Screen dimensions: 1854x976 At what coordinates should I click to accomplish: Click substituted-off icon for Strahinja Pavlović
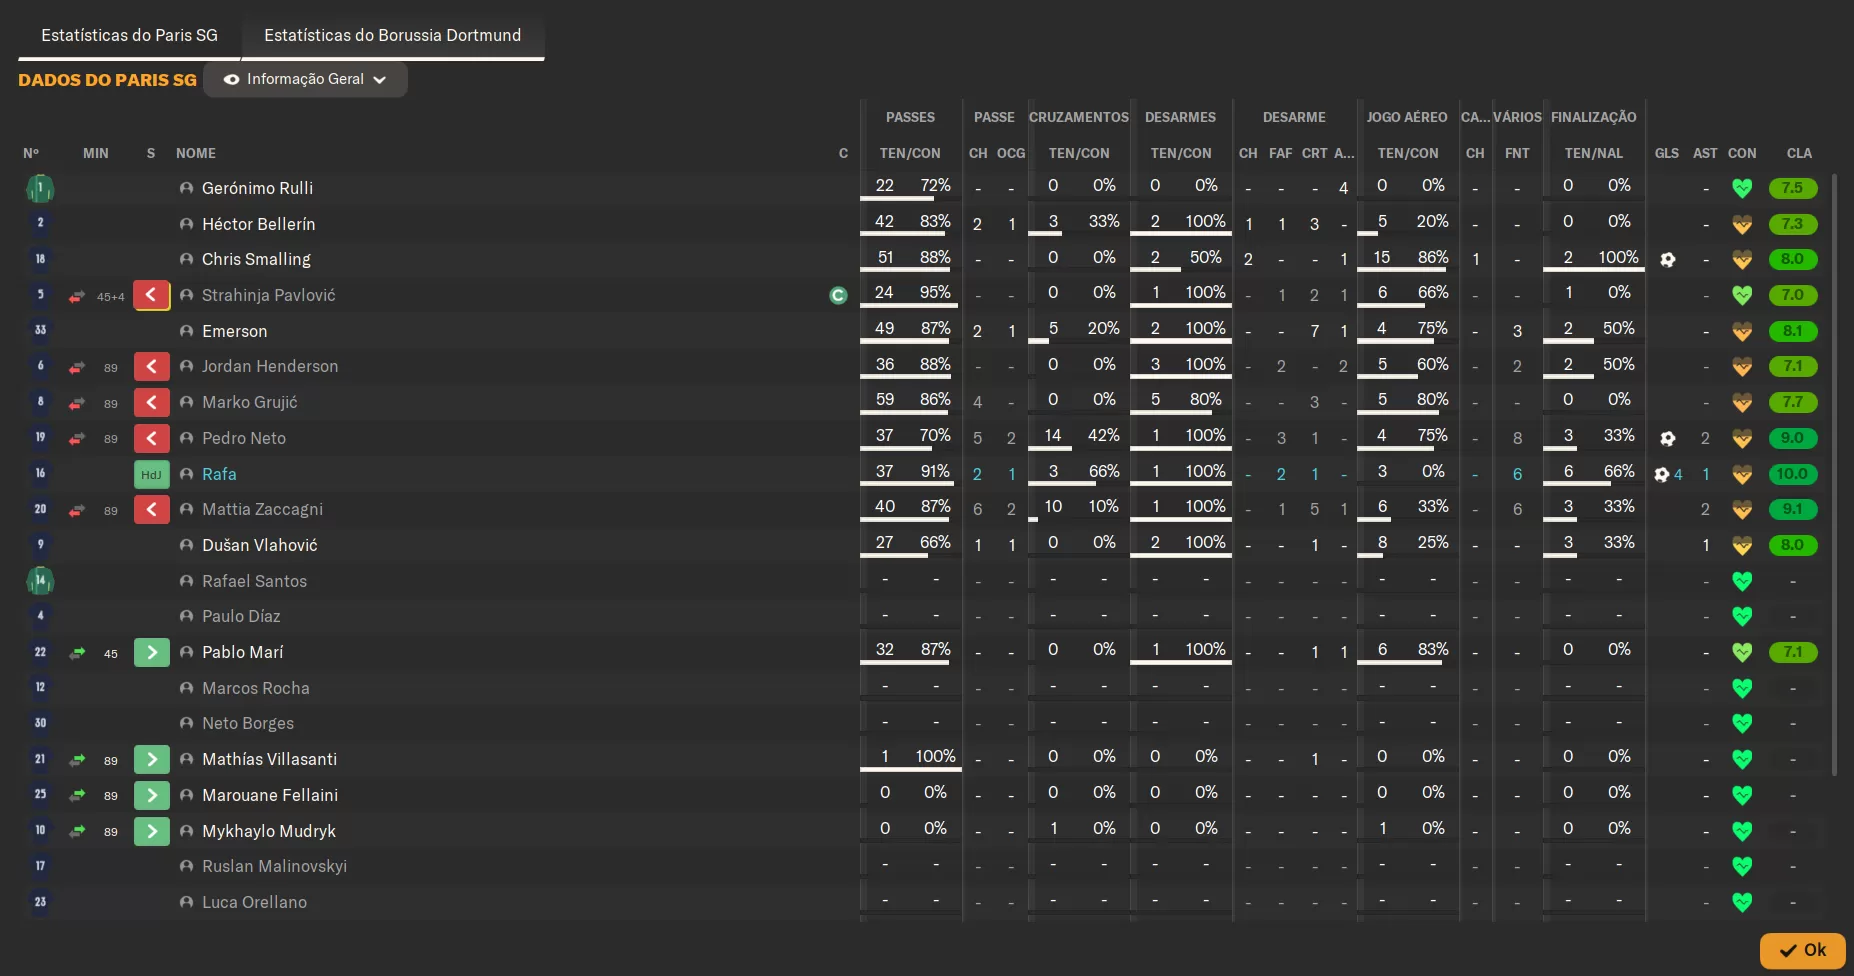coord(151,295)
